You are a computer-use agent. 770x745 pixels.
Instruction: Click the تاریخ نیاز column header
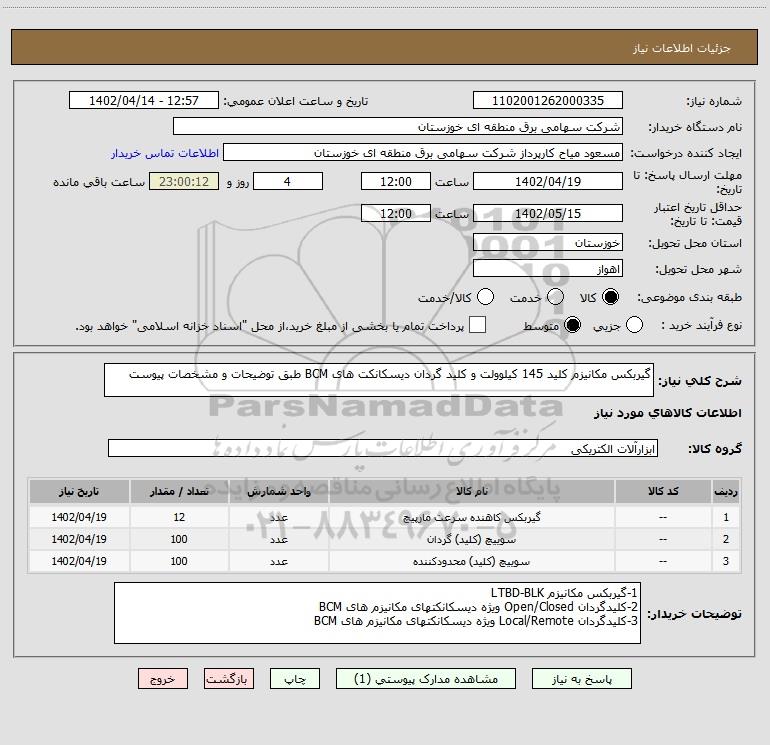(x=79, y=492)
